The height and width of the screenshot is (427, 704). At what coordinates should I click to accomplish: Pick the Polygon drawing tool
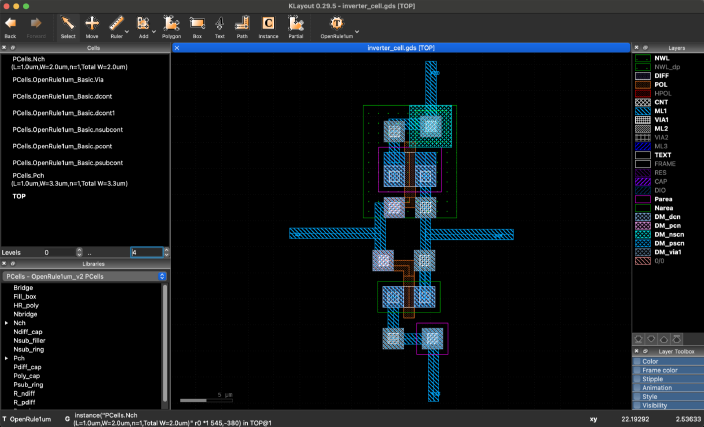point(171,27)
